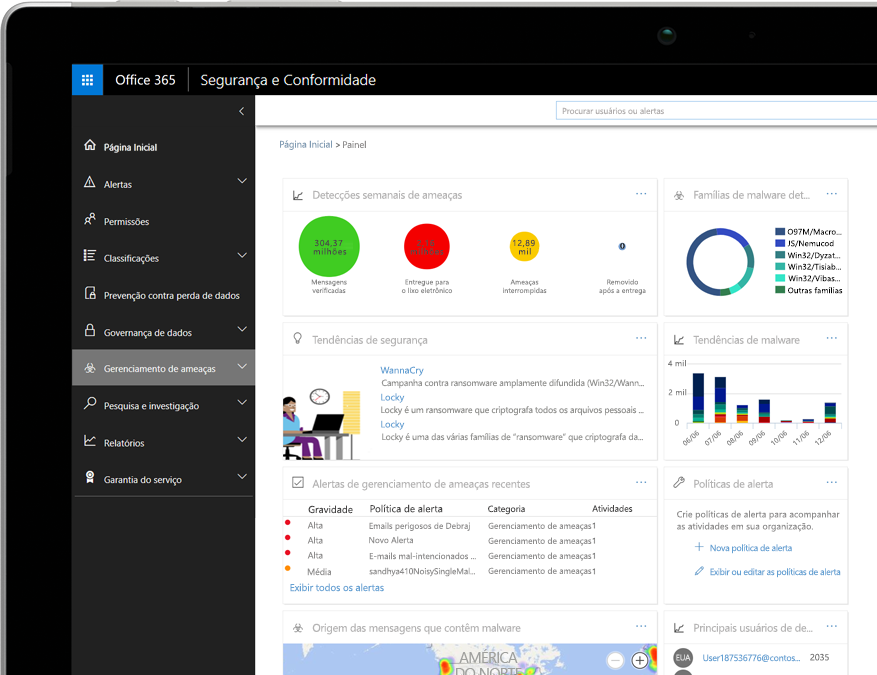The height and width of the screenshot is (675, 877).
Task: Open options menu for Políticas de alerta
Action: tap(832, 482)
